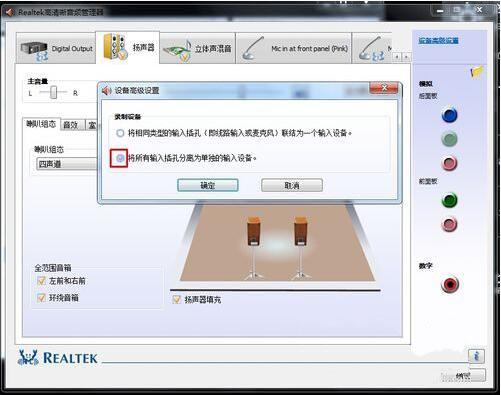The height and width of the screenshot is (395, 501).
Task: Click the main window 确定 button at bottom right
Action: click(x=463, y=376)
